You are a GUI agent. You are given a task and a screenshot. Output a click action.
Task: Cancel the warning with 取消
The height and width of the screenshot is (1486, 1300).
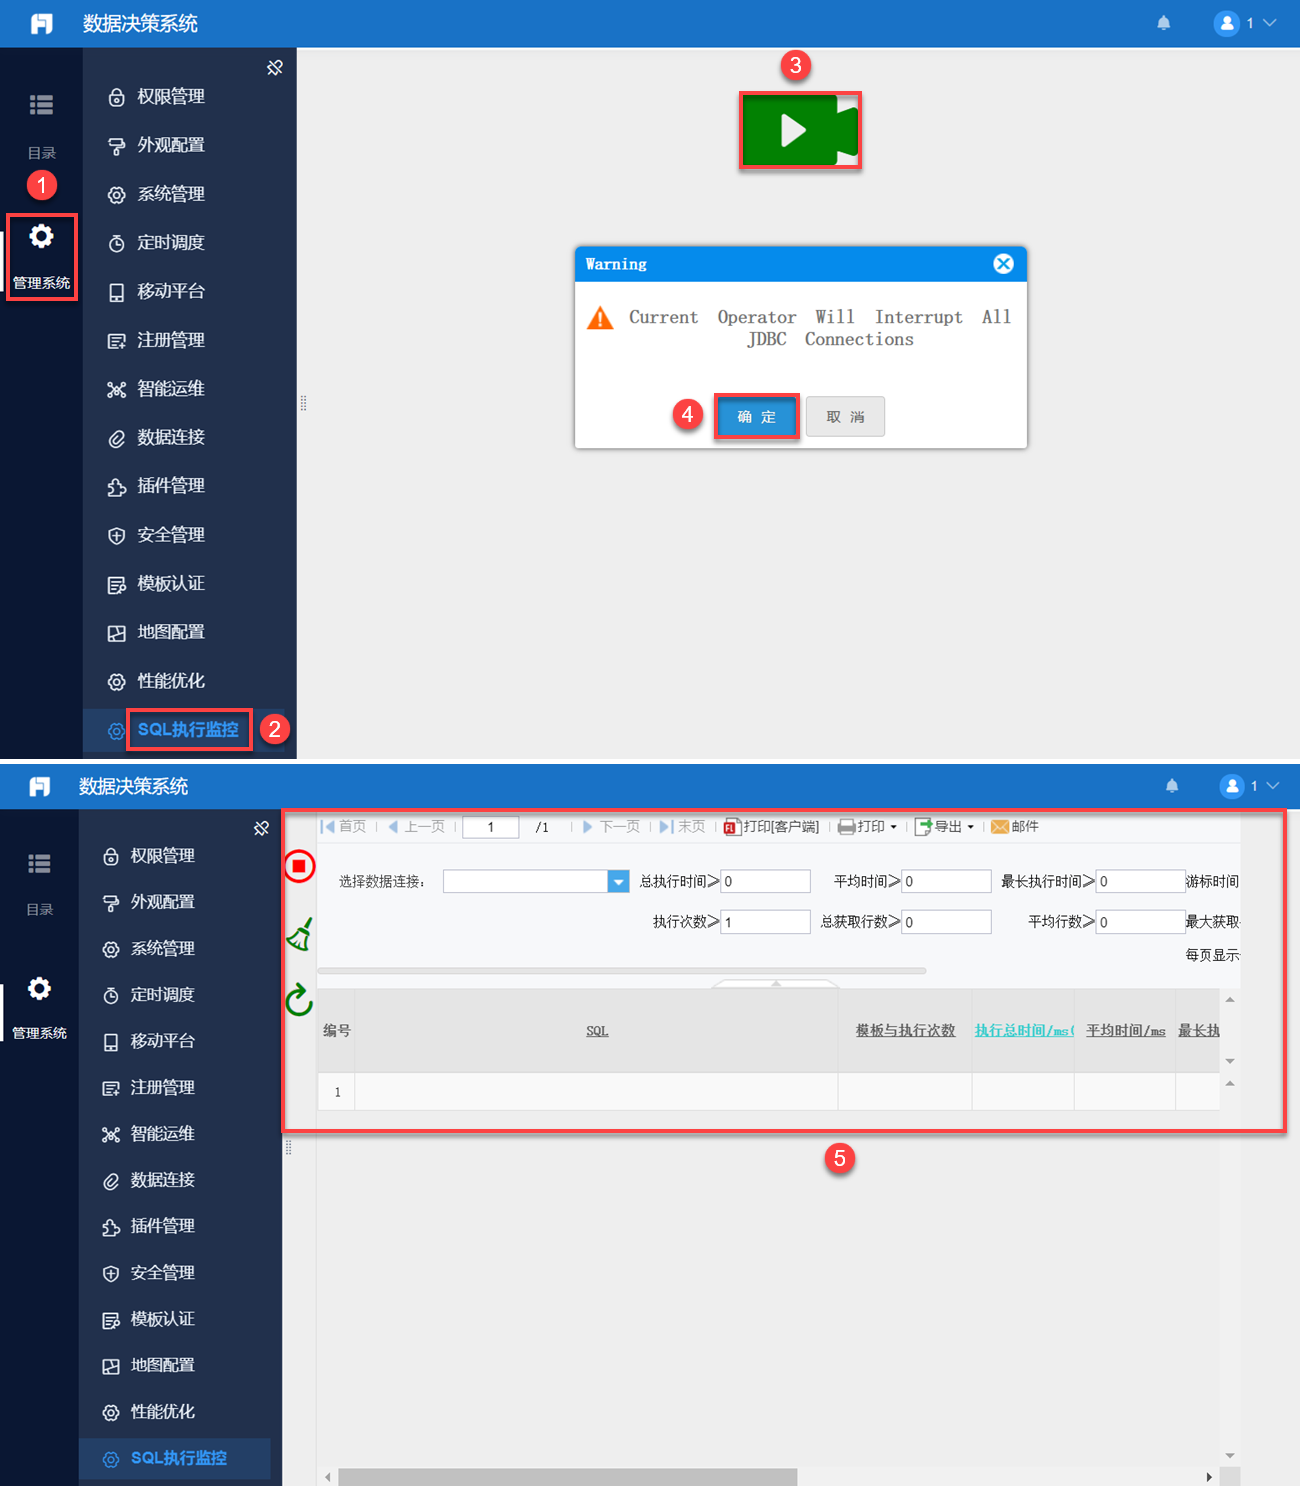845,417
